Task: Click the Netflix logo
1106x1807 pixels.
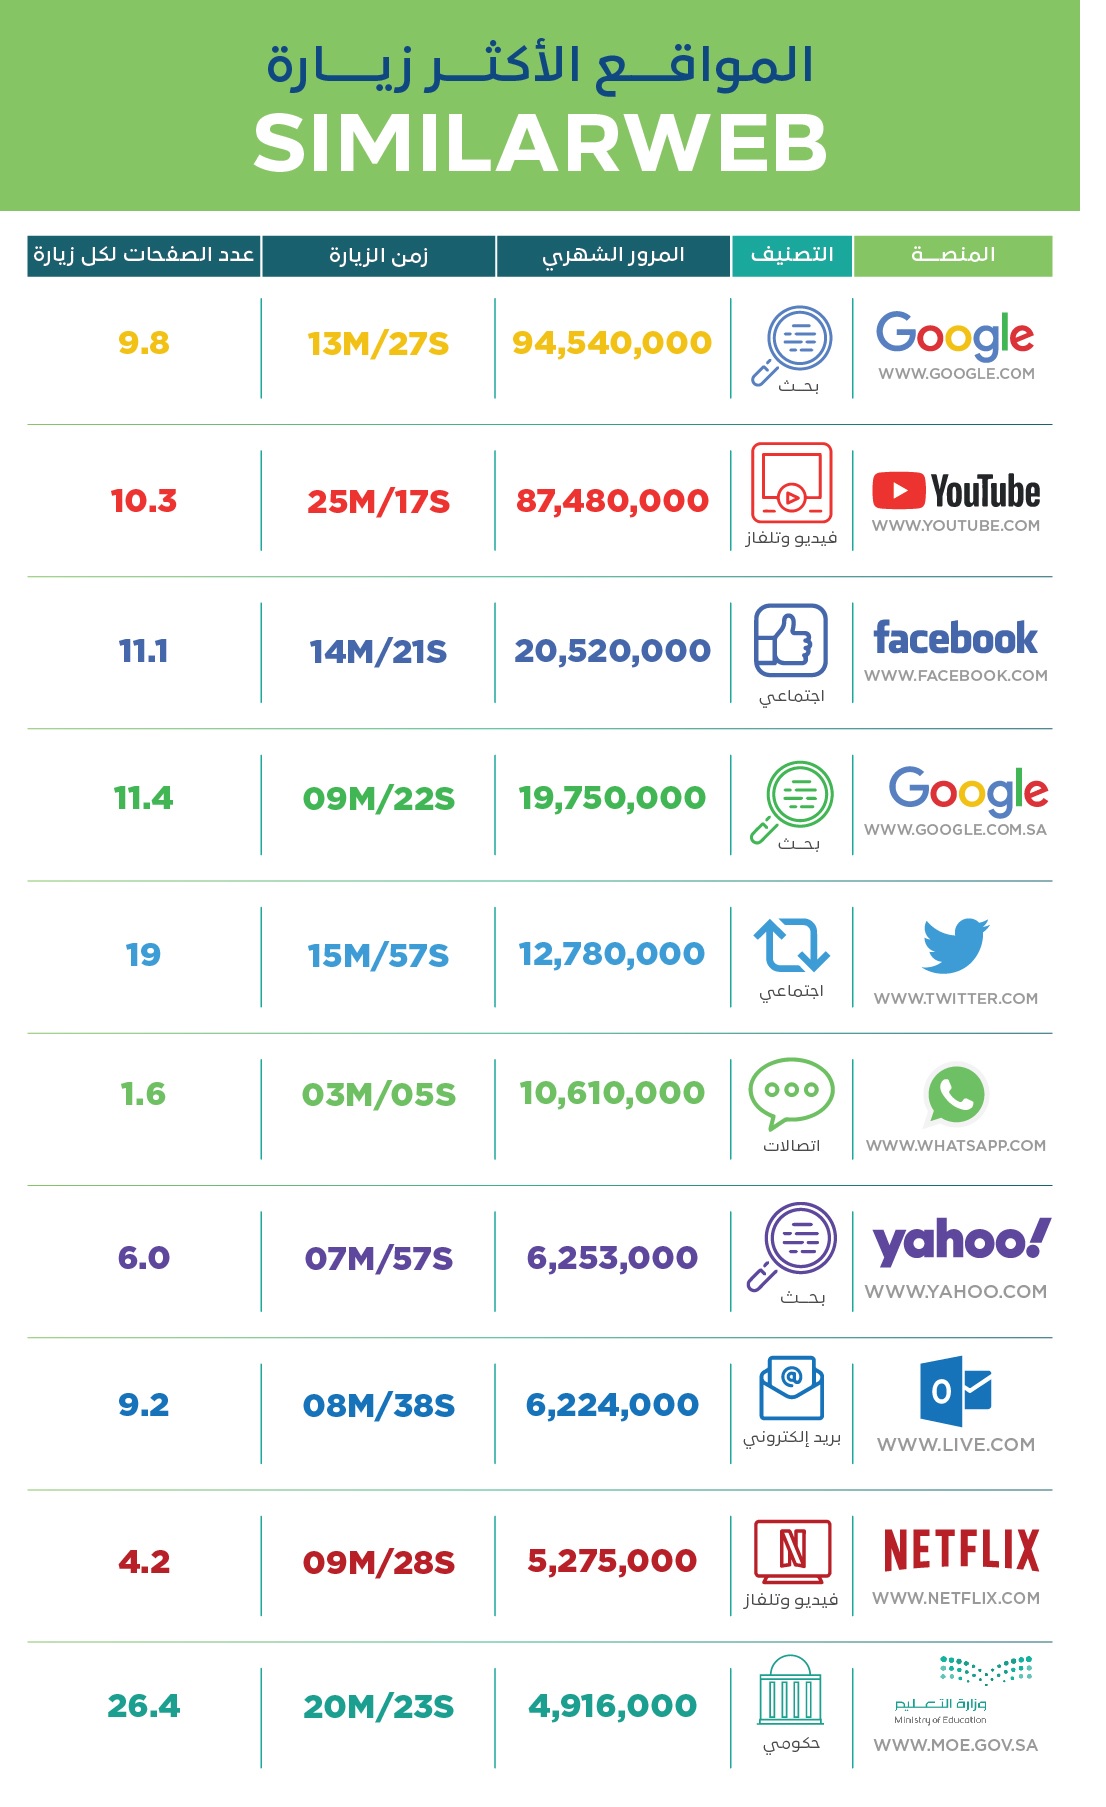Action: (961, 1551)
